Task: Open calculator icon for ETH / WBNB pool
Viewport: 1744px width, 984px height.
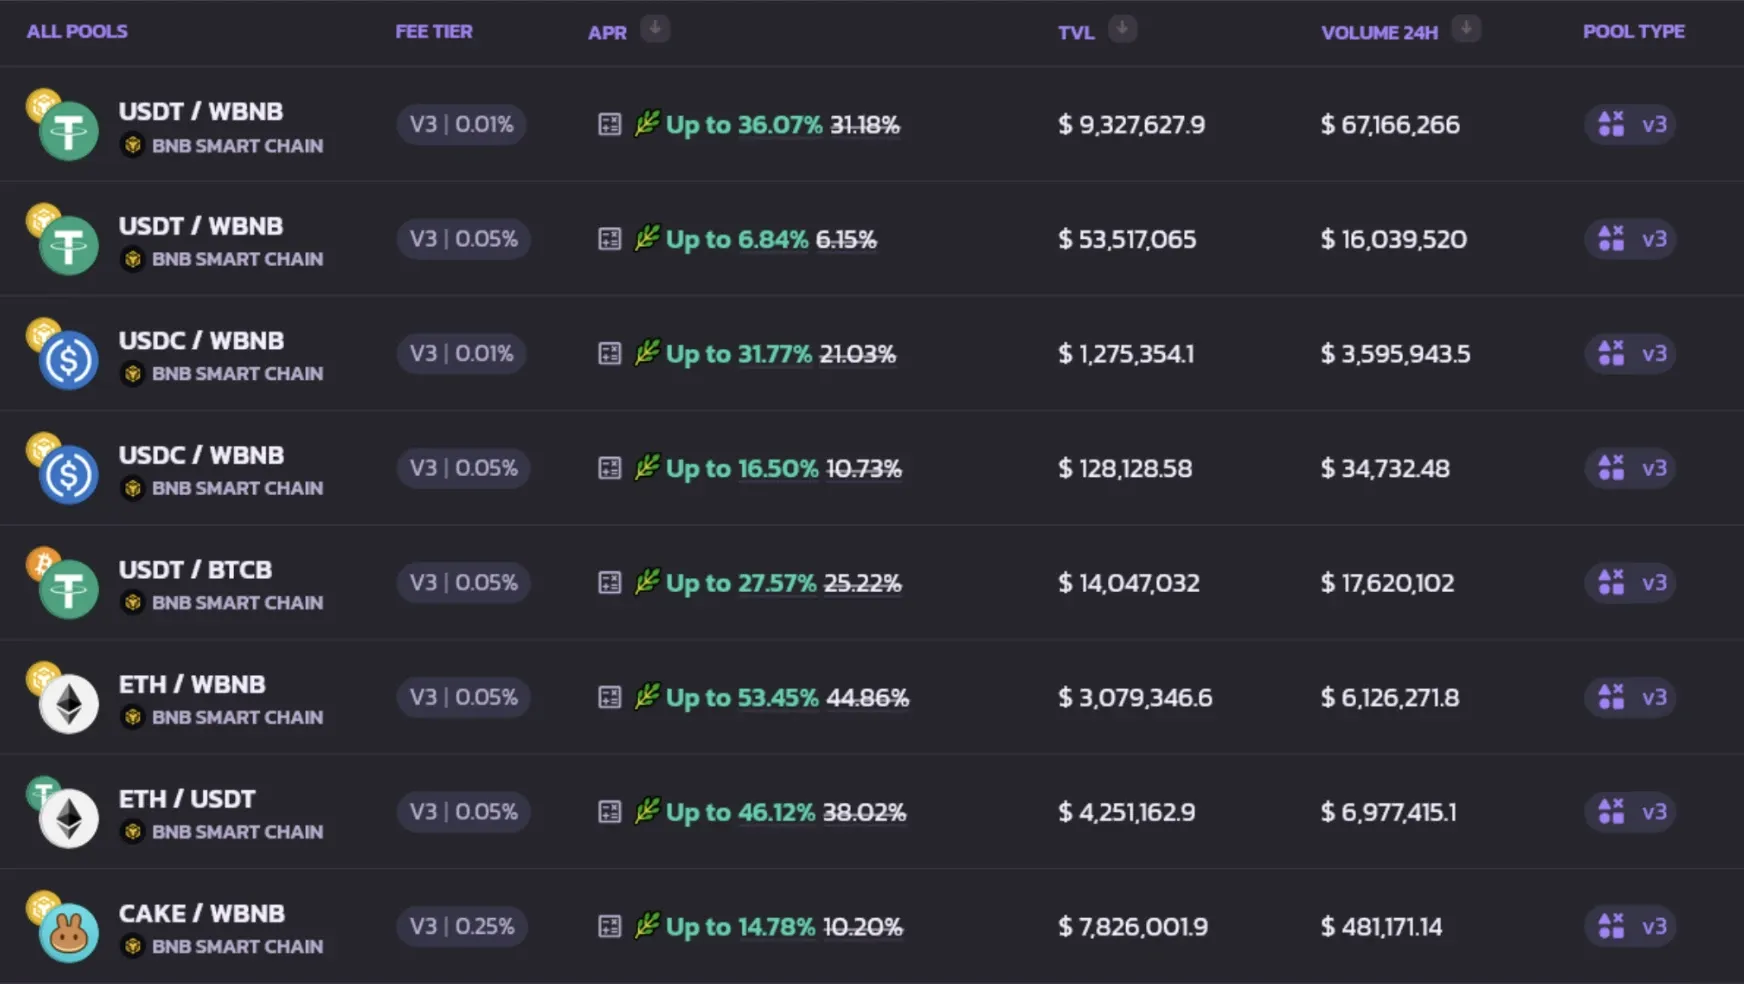Action: [x=609, y=698]
